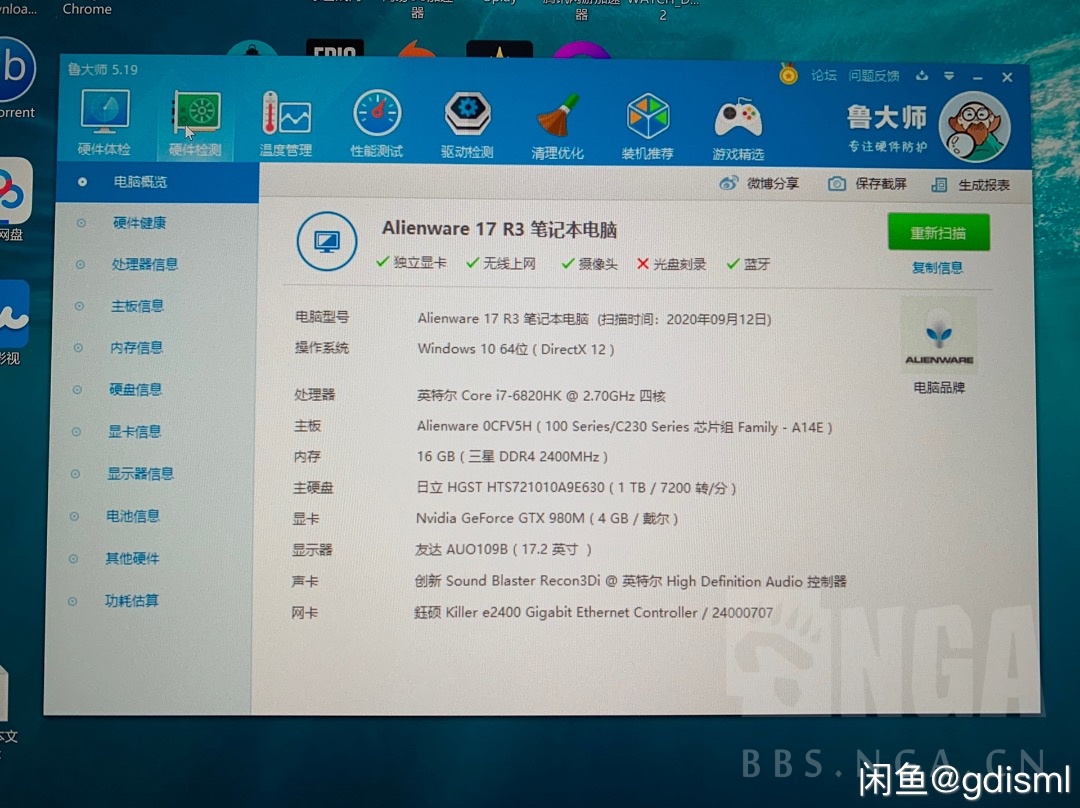The width and height of the screenshot is (1080, 808).
Task: Open the 装机推荐 build recommendation panel
Action: pos(647,120)
